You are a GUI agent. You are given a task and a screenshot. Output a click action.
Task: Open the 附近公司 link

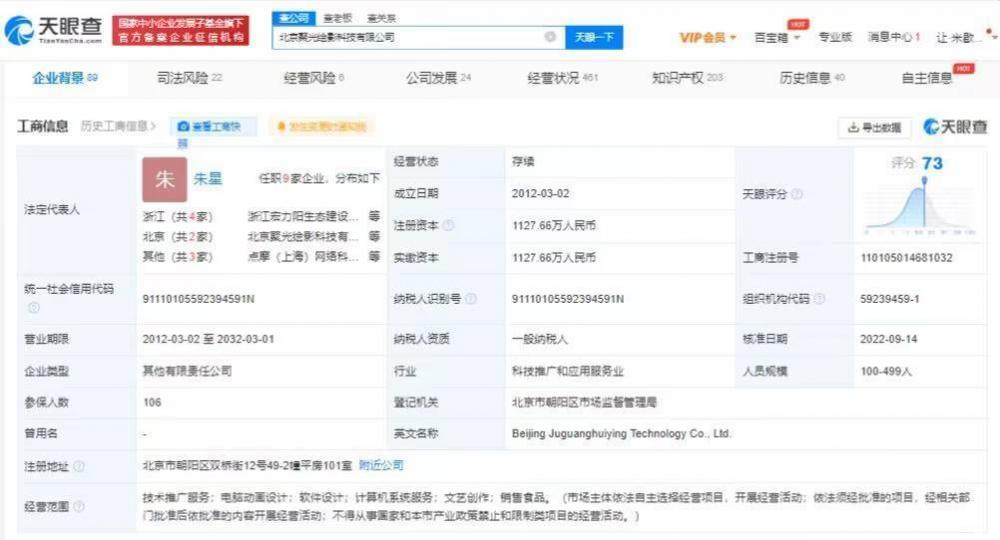click(x=381, y=466)
